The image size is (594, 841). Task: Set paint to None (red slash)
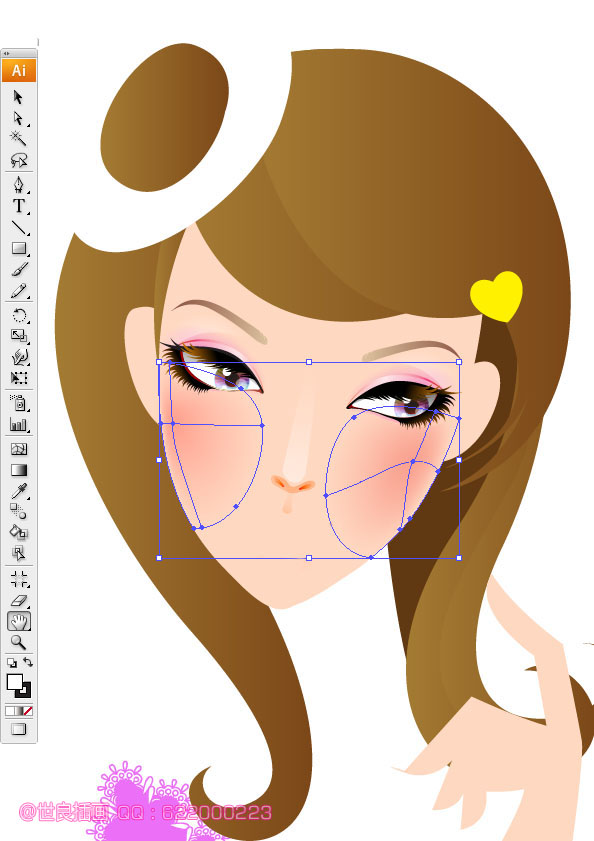28,711
